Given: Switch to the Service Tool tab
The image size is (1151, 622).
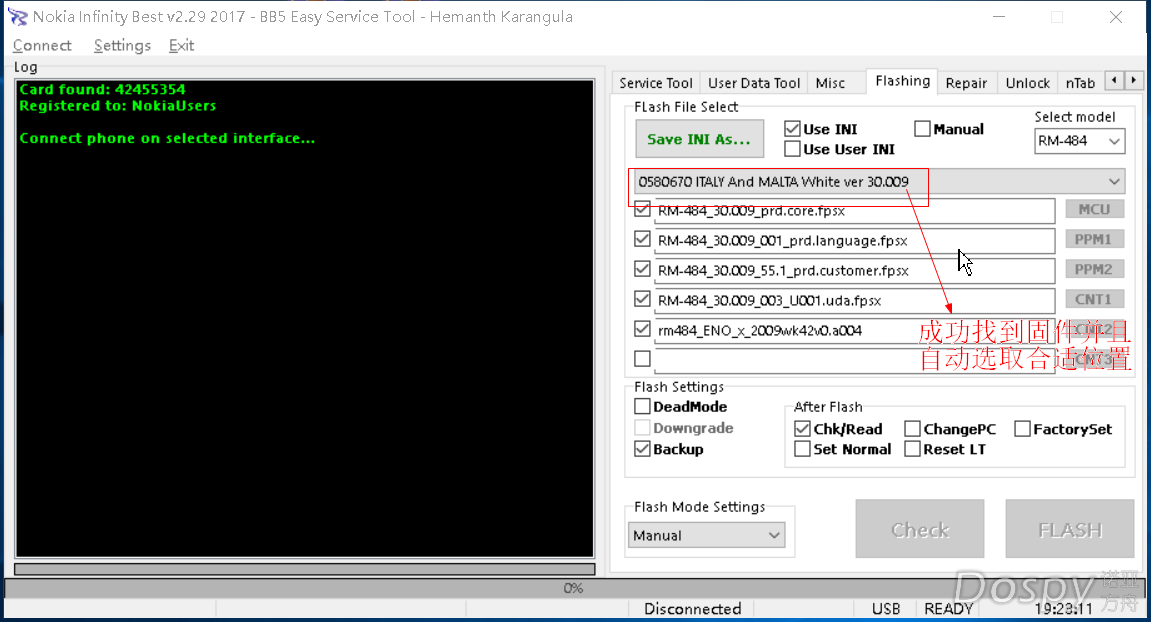Looking at the screenshot, I should [x=656, y=83].
